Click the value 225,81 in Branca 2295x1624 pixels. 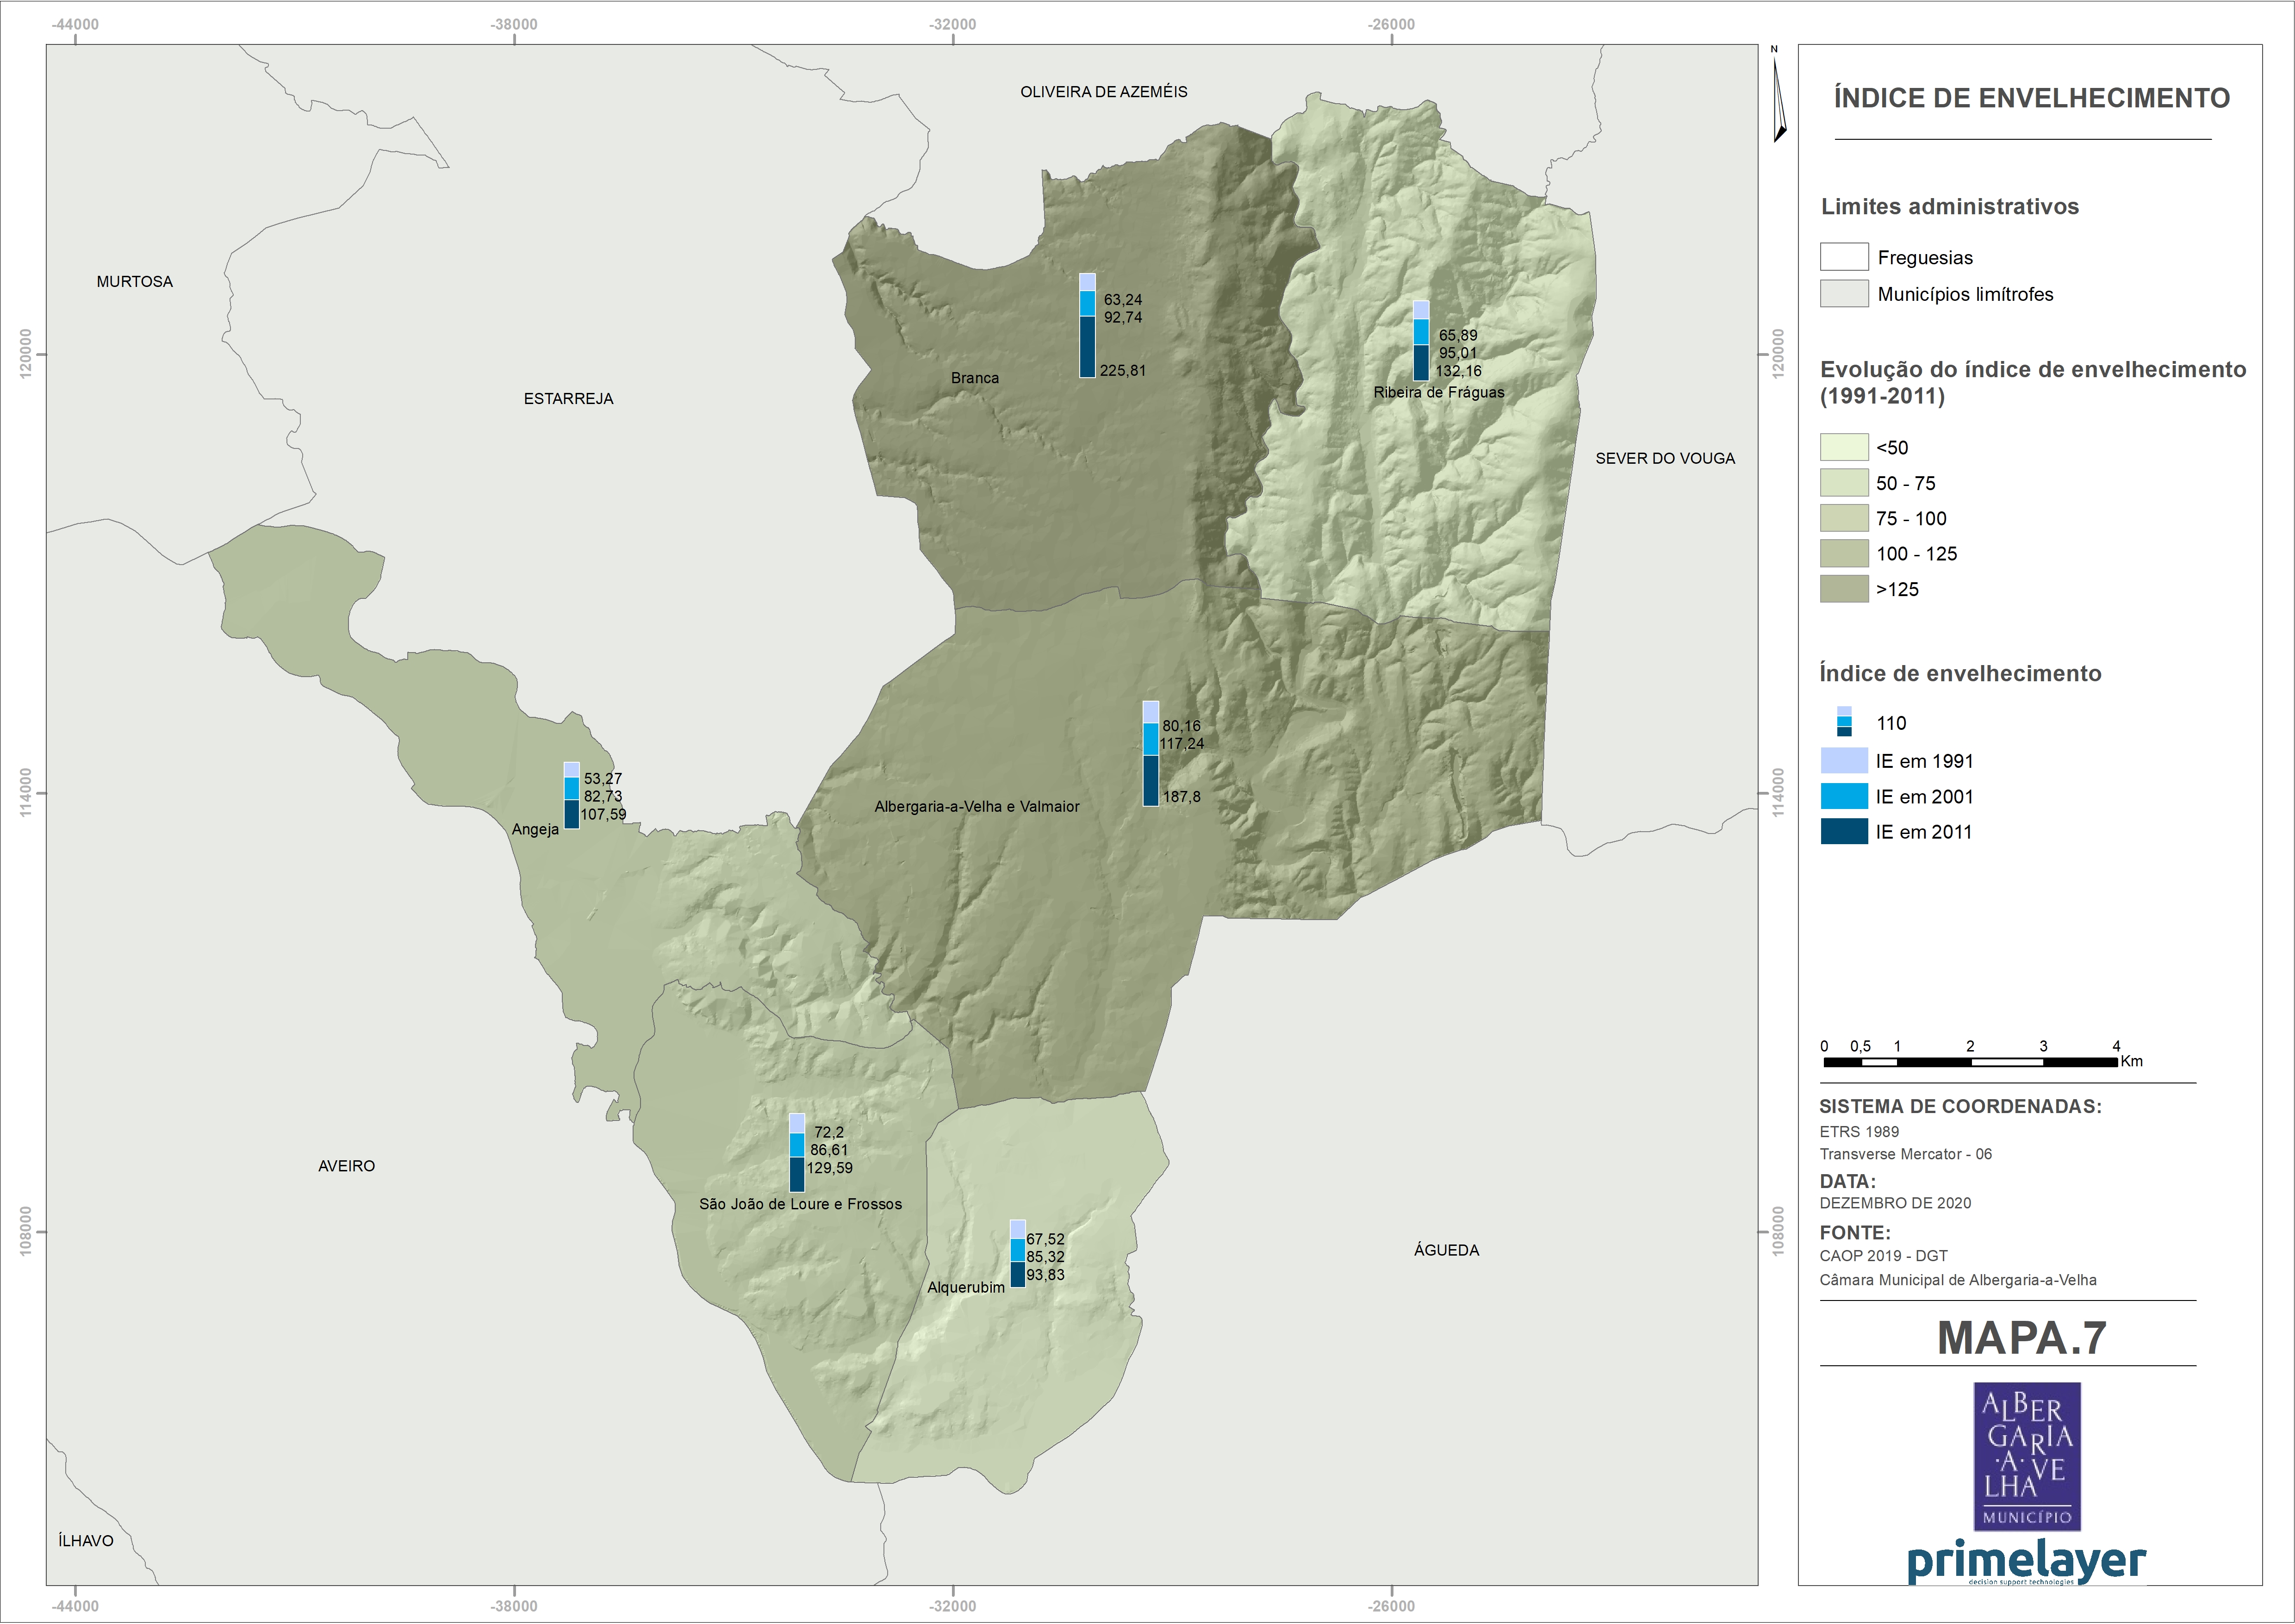click(1123, 371)
